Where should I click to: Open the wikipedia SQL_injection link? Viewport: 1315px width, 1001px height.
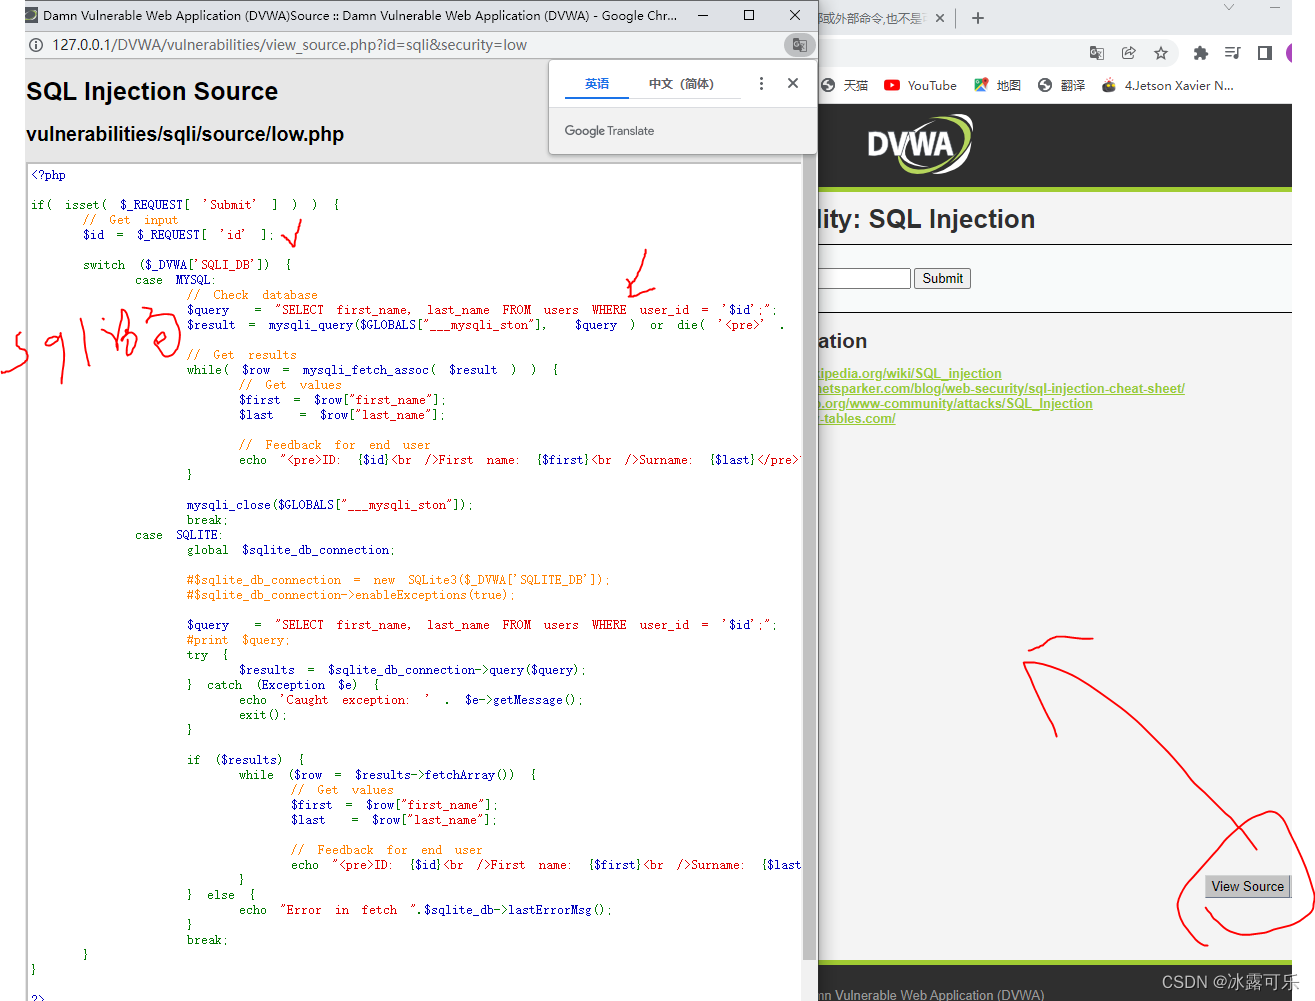coord(910,374)
